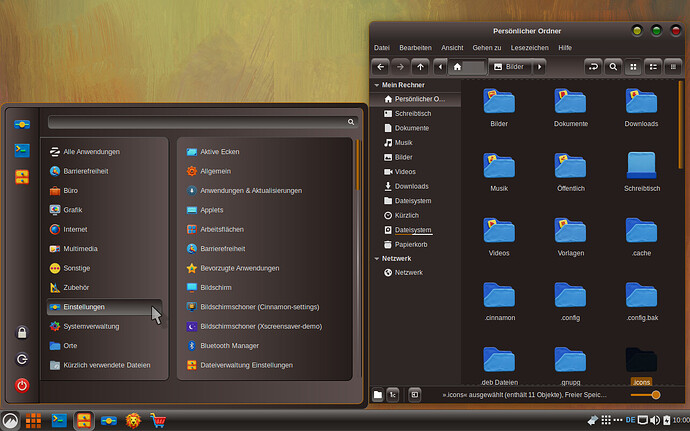
Task: Toggle the location entry path button
Action: click(591, 67)
